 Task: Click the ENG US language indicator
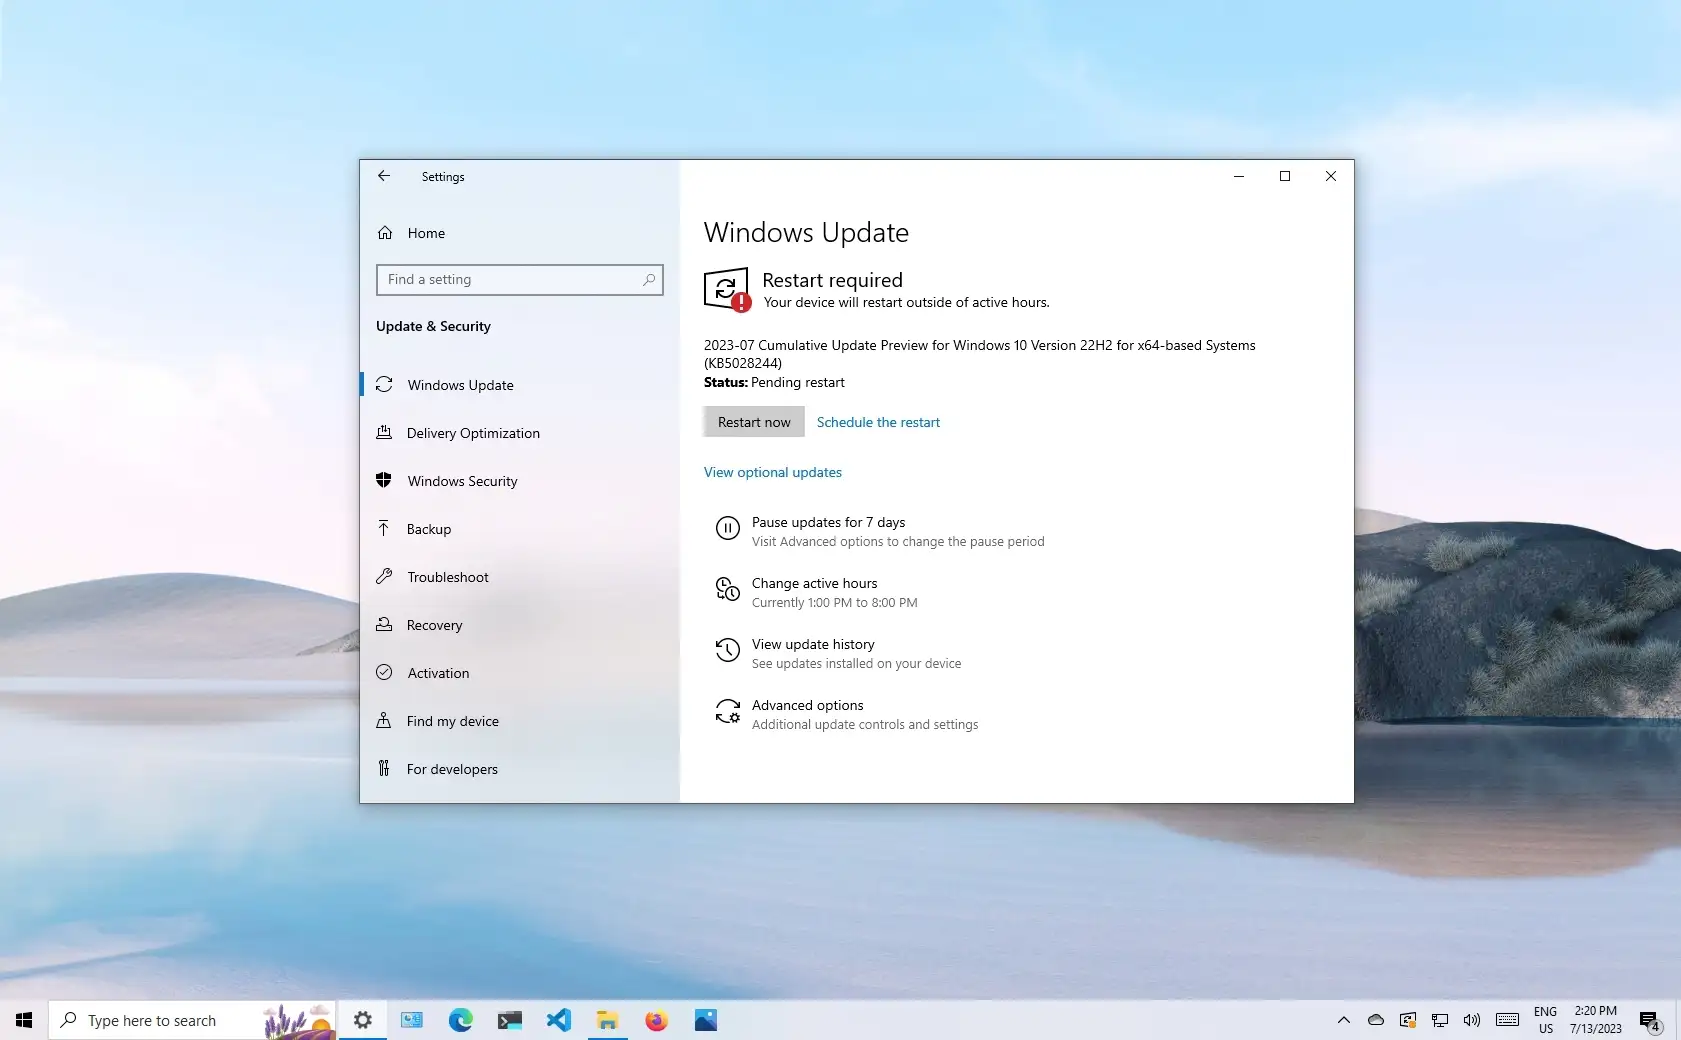pyautogui.click(x=1546, y=1020)
